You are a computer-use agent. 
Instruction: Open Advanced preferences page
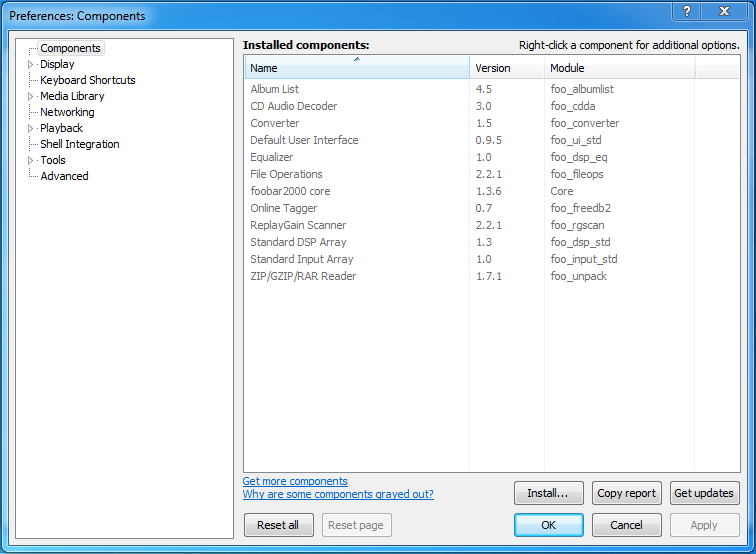[65, 176]
